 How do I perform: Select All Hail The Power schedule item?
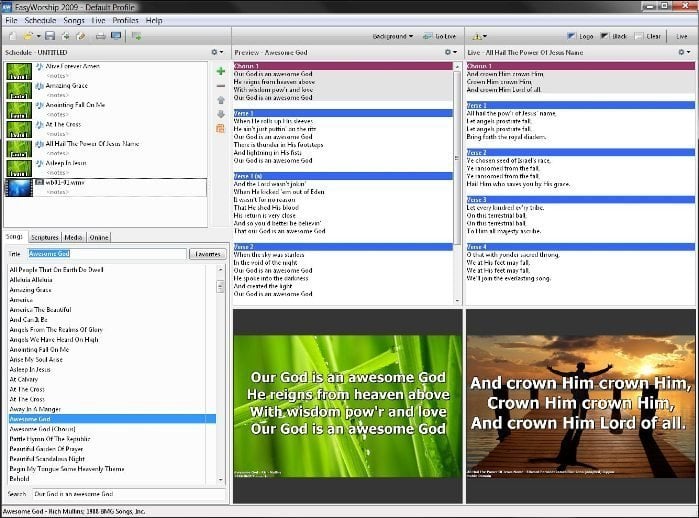(x=106, y=148)
